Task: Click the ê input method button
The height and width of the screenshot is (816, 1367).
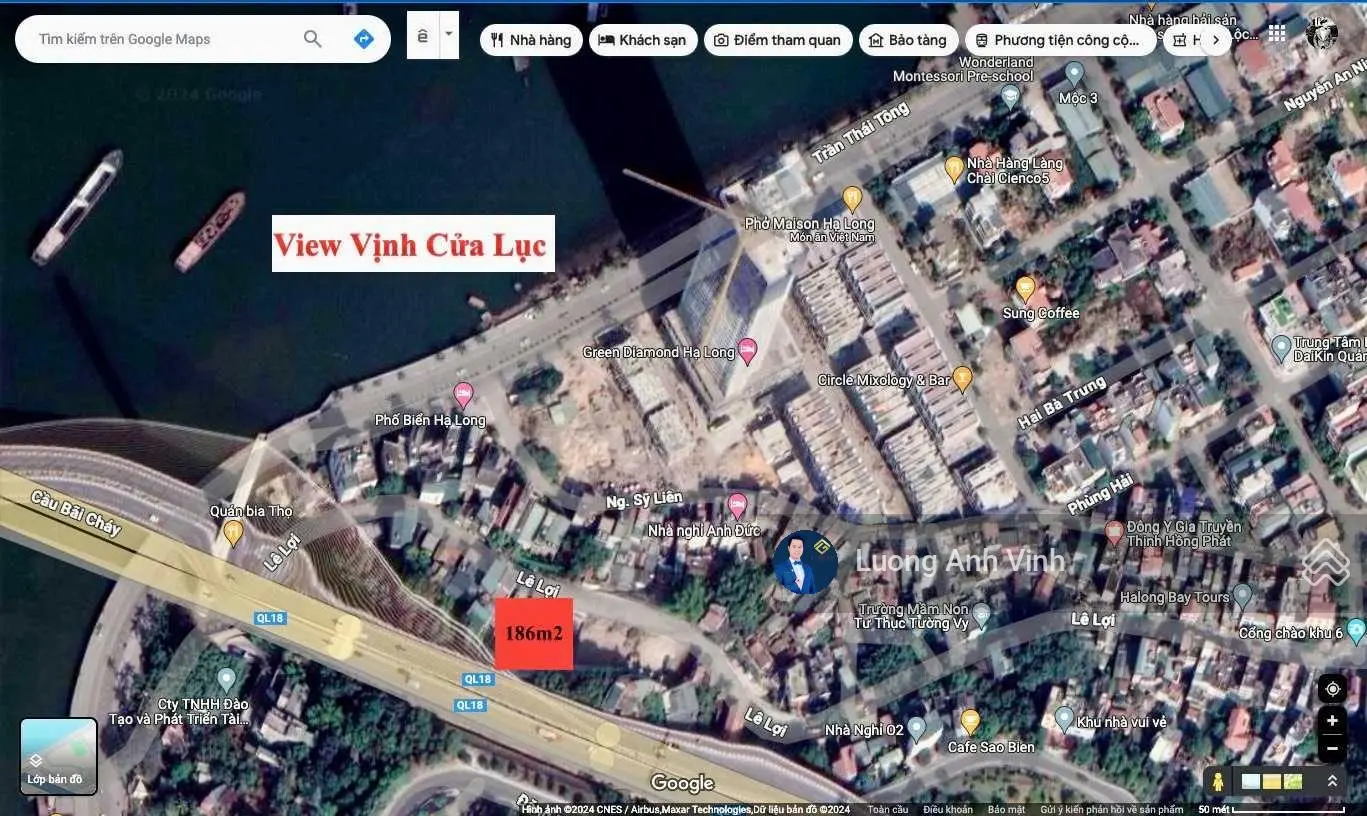Action: 423,35
